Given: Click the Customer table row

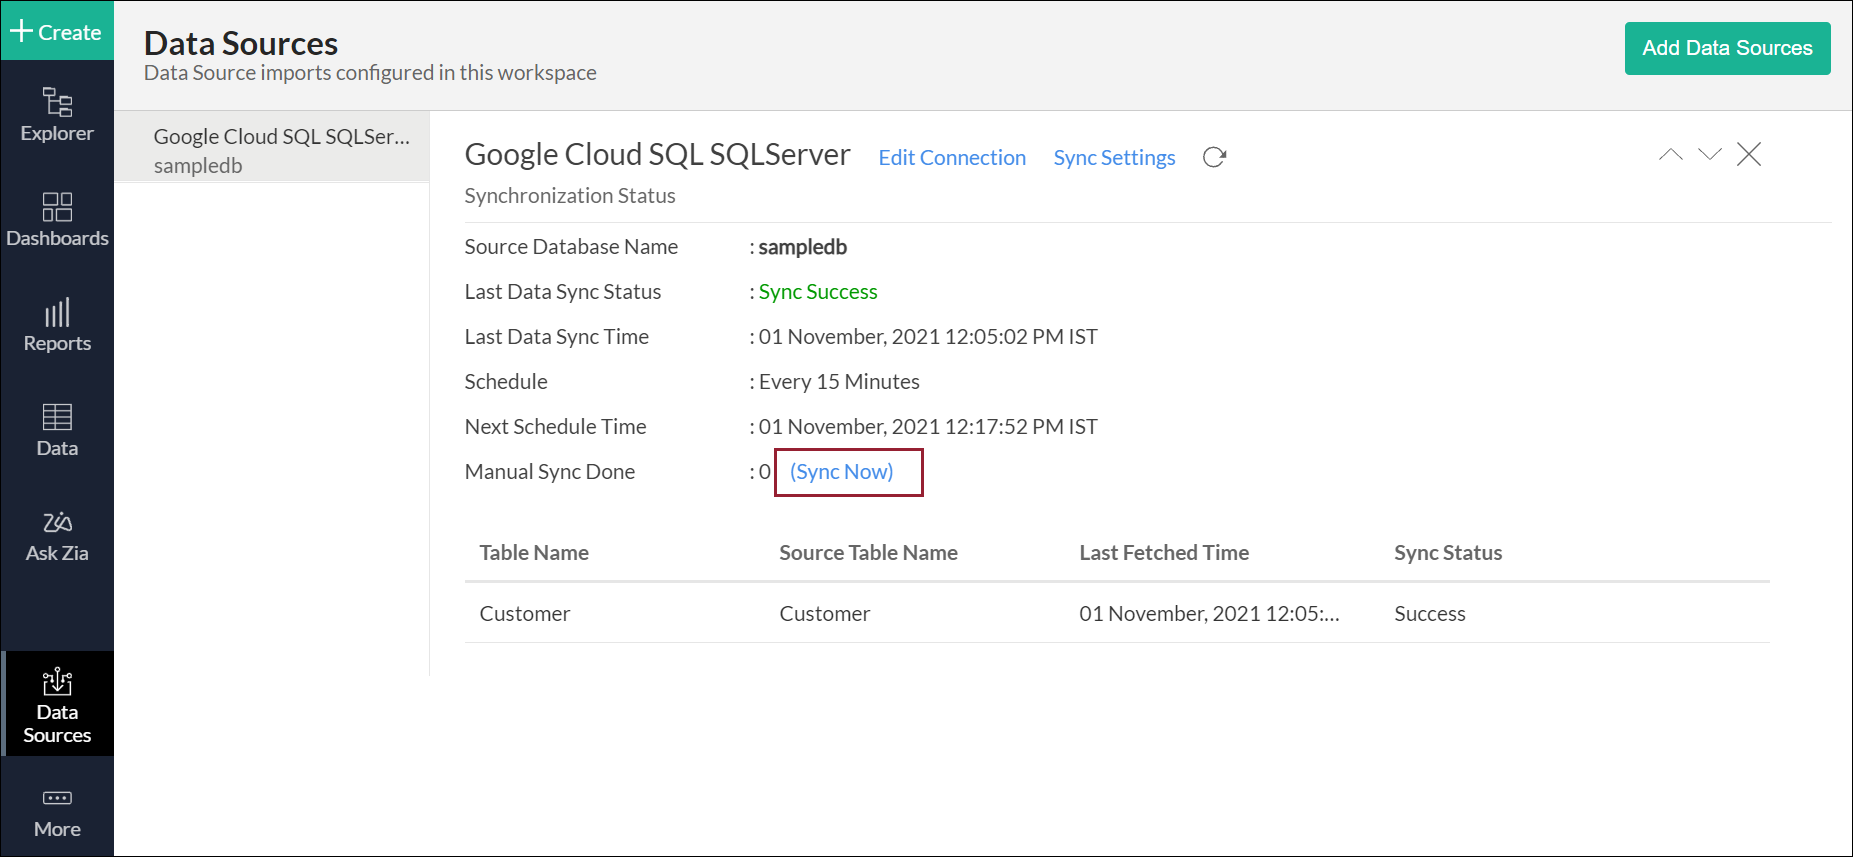Looking at the screenshot, I should [x=1116, y=613].
